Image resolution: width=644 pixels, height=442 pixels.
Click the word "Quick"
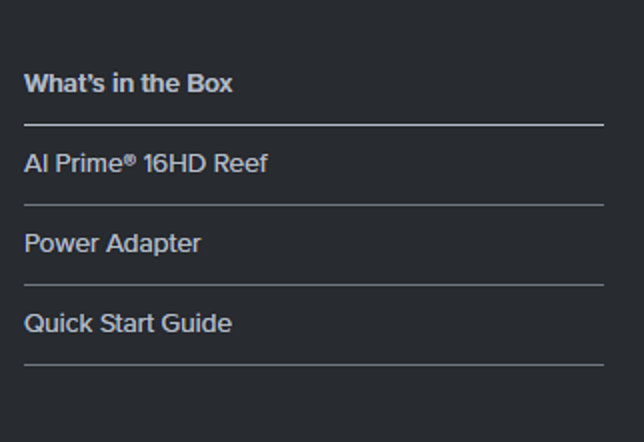pyautogui.click(x=58, y=323)
